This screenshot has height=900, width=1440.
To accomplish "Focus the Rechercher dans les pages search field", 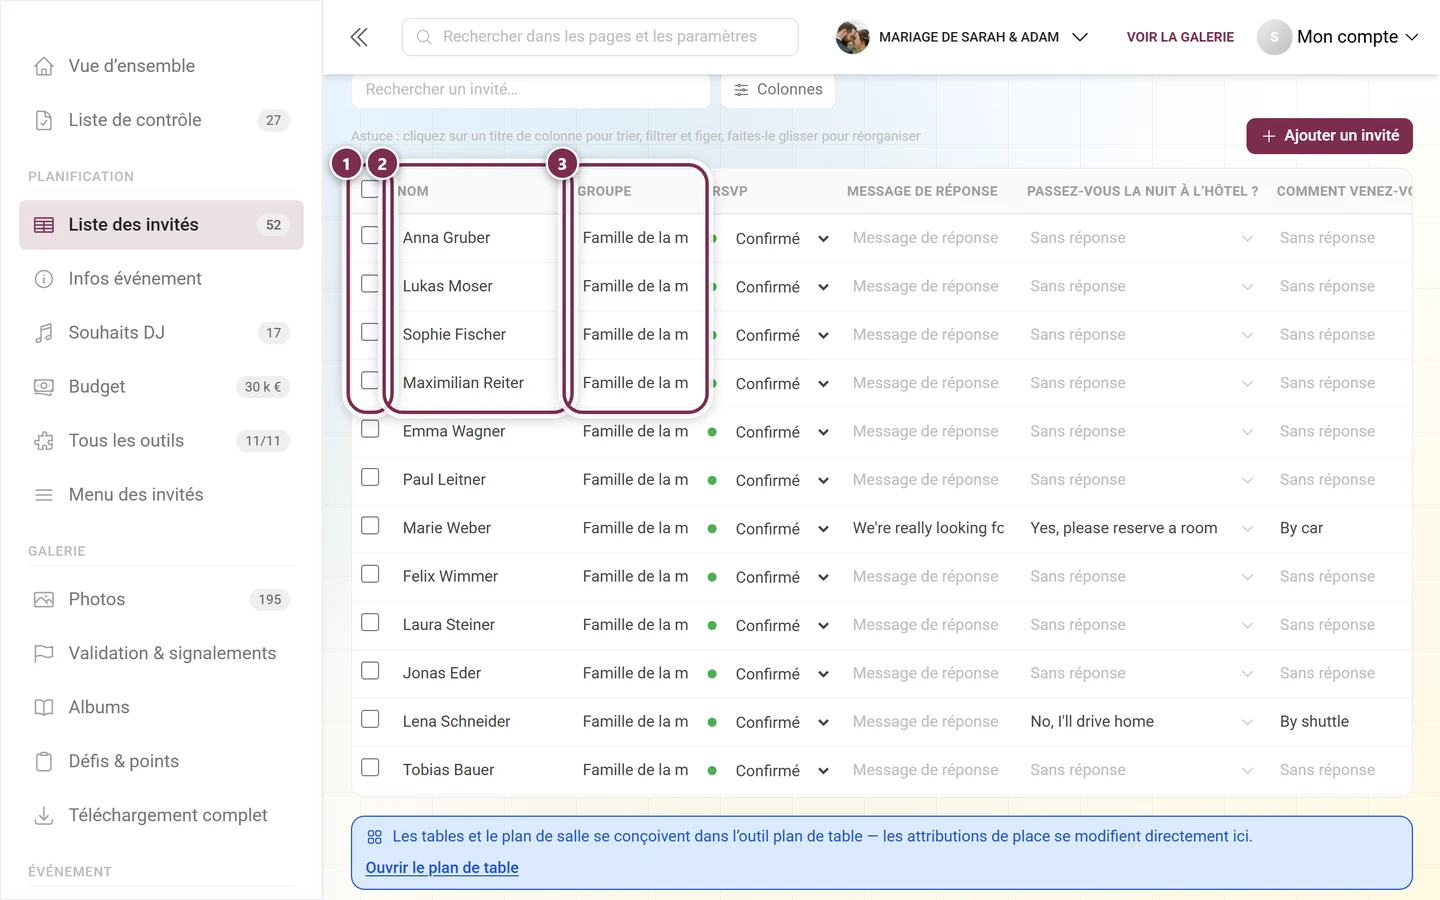I will coord(600,37).
